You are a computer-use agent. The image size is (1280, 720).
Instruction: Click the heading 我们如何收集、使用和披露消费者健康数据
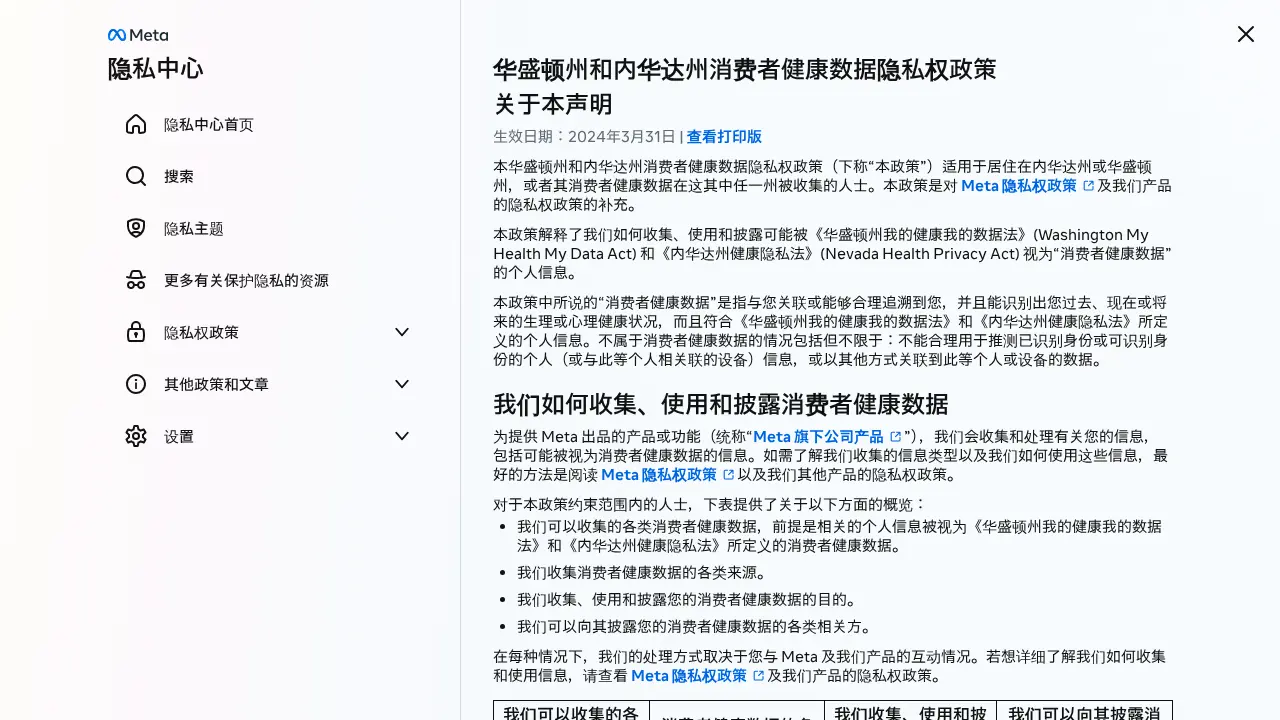721,405
